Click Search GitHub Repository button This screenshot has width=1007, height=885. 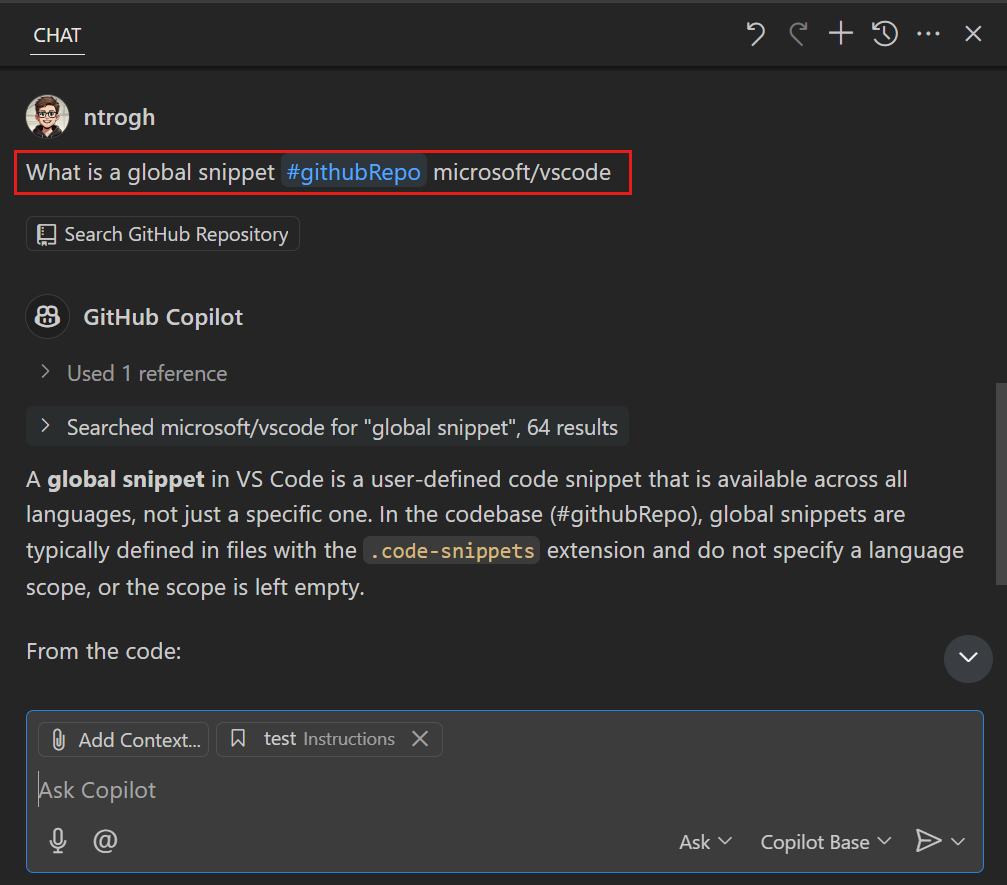[163, 235]
